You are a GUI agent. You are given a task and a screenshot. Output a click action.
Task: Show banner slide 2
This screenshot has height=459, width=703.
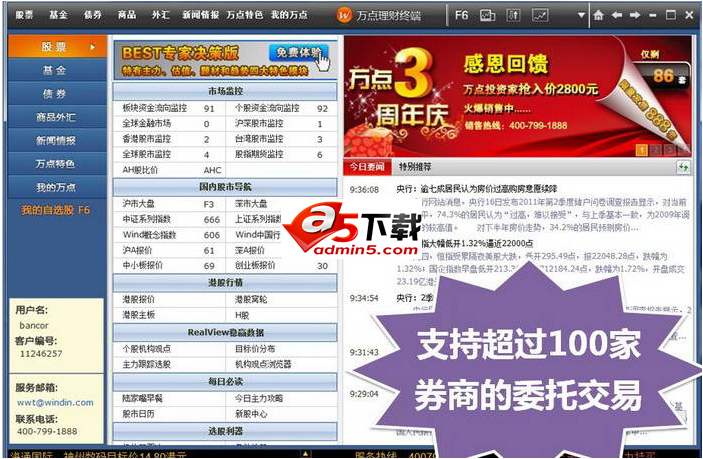pos(656,150)
